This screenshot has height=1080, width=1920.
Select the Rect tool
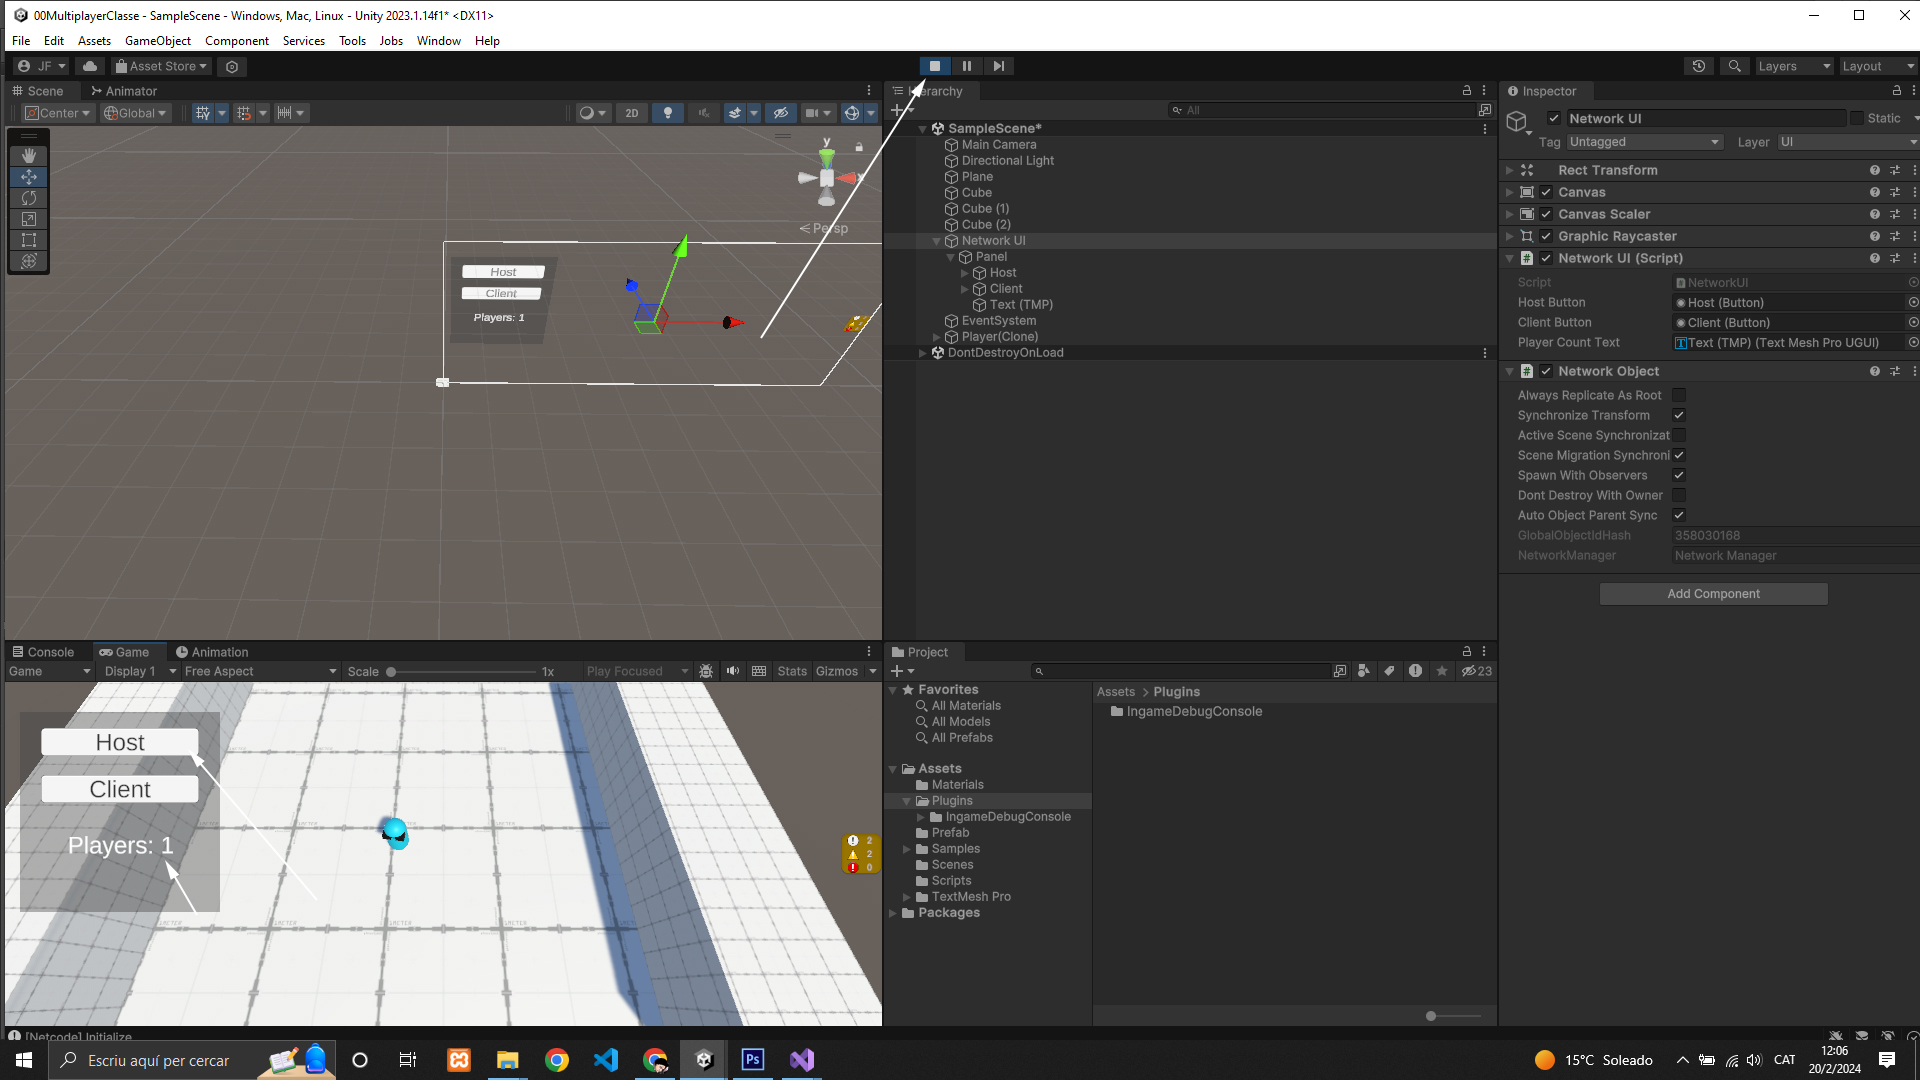[28, 240]
